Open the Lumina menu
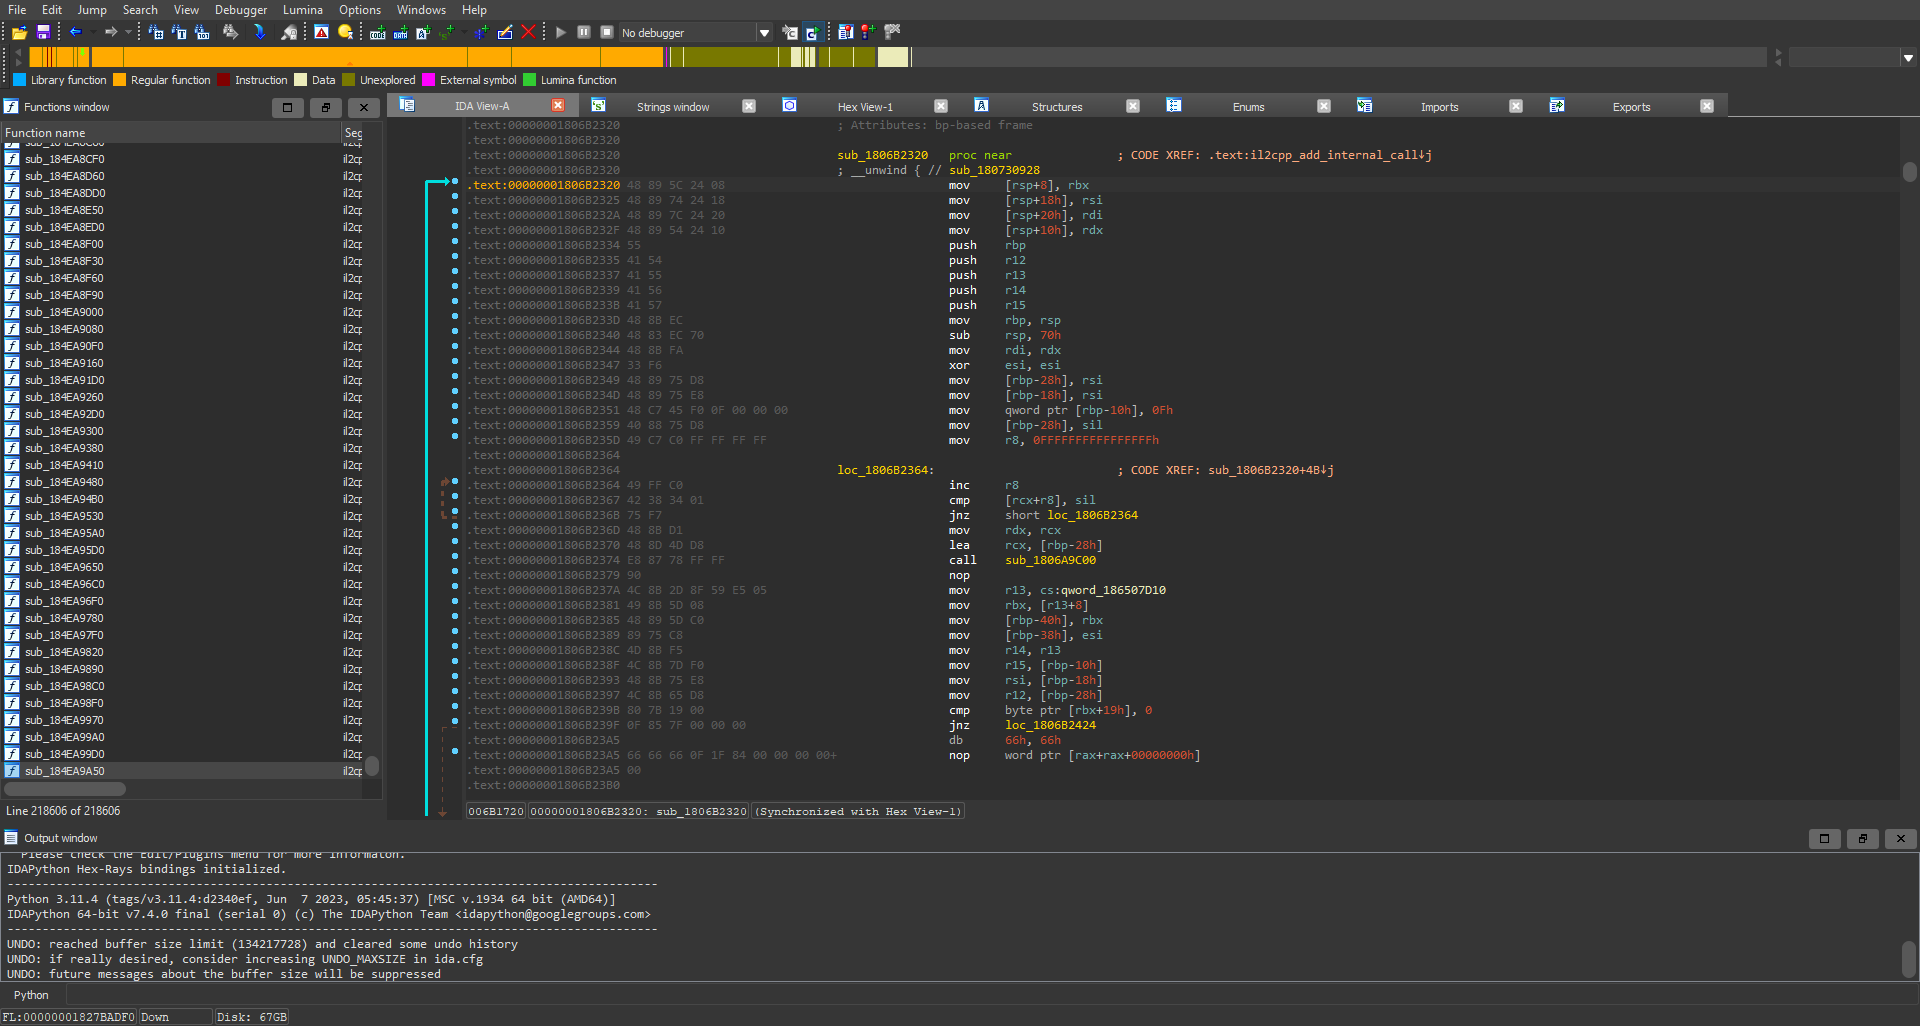Viewport: 1920px width, 1026px height. point(302,10)
